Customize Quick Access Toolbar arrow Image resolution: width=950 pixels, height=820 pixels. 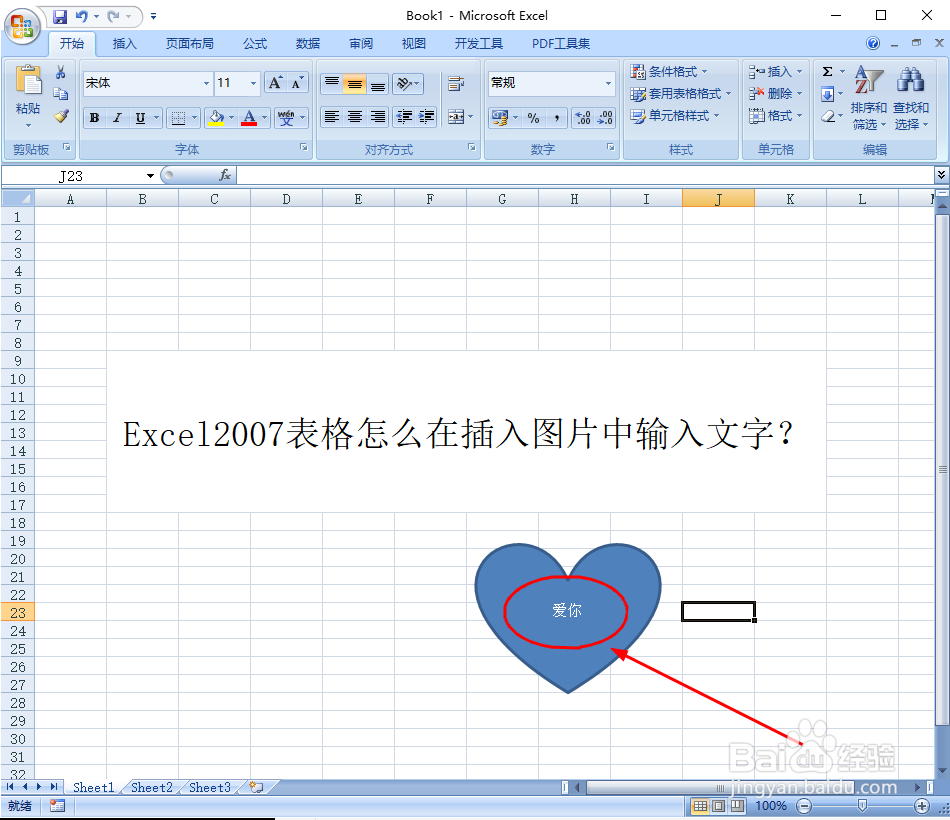[153, 16]
